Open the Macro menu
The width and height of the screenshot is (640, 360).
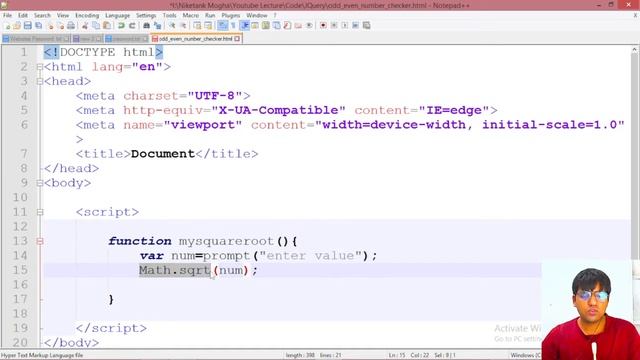pyautogui.click(x=191, y=16)
